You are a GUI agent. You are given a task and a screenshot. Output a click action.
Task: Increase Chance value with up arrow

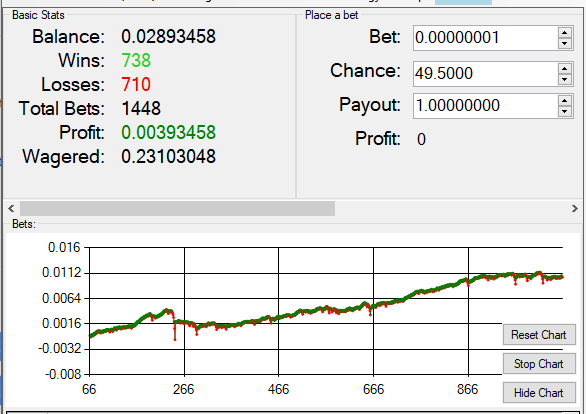(x=565, y=68)
